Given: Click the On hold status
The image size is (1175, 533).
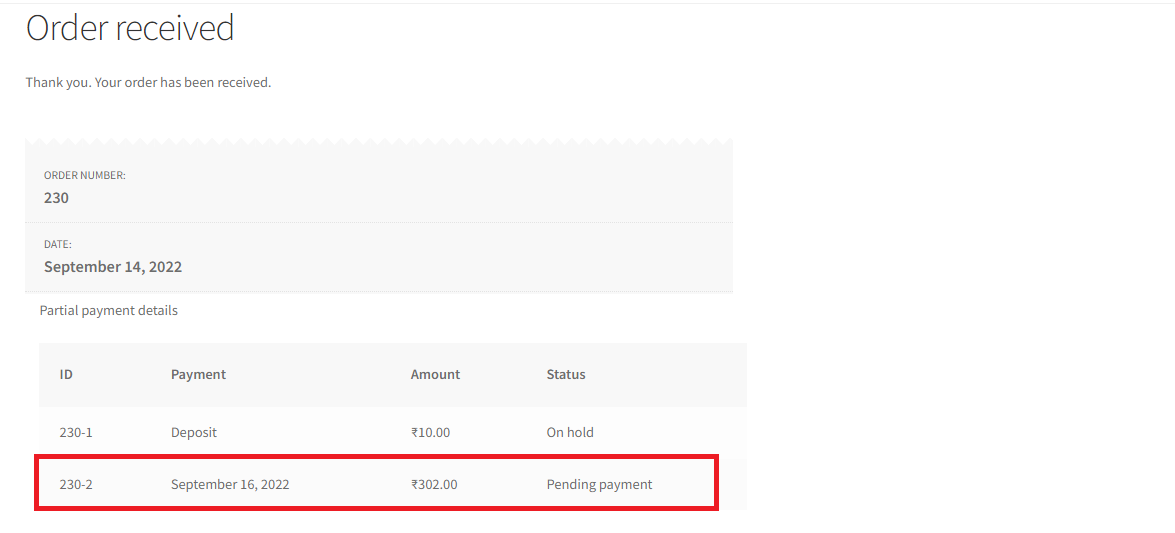Looking at the screenshot, I should (x=570, y=433).
